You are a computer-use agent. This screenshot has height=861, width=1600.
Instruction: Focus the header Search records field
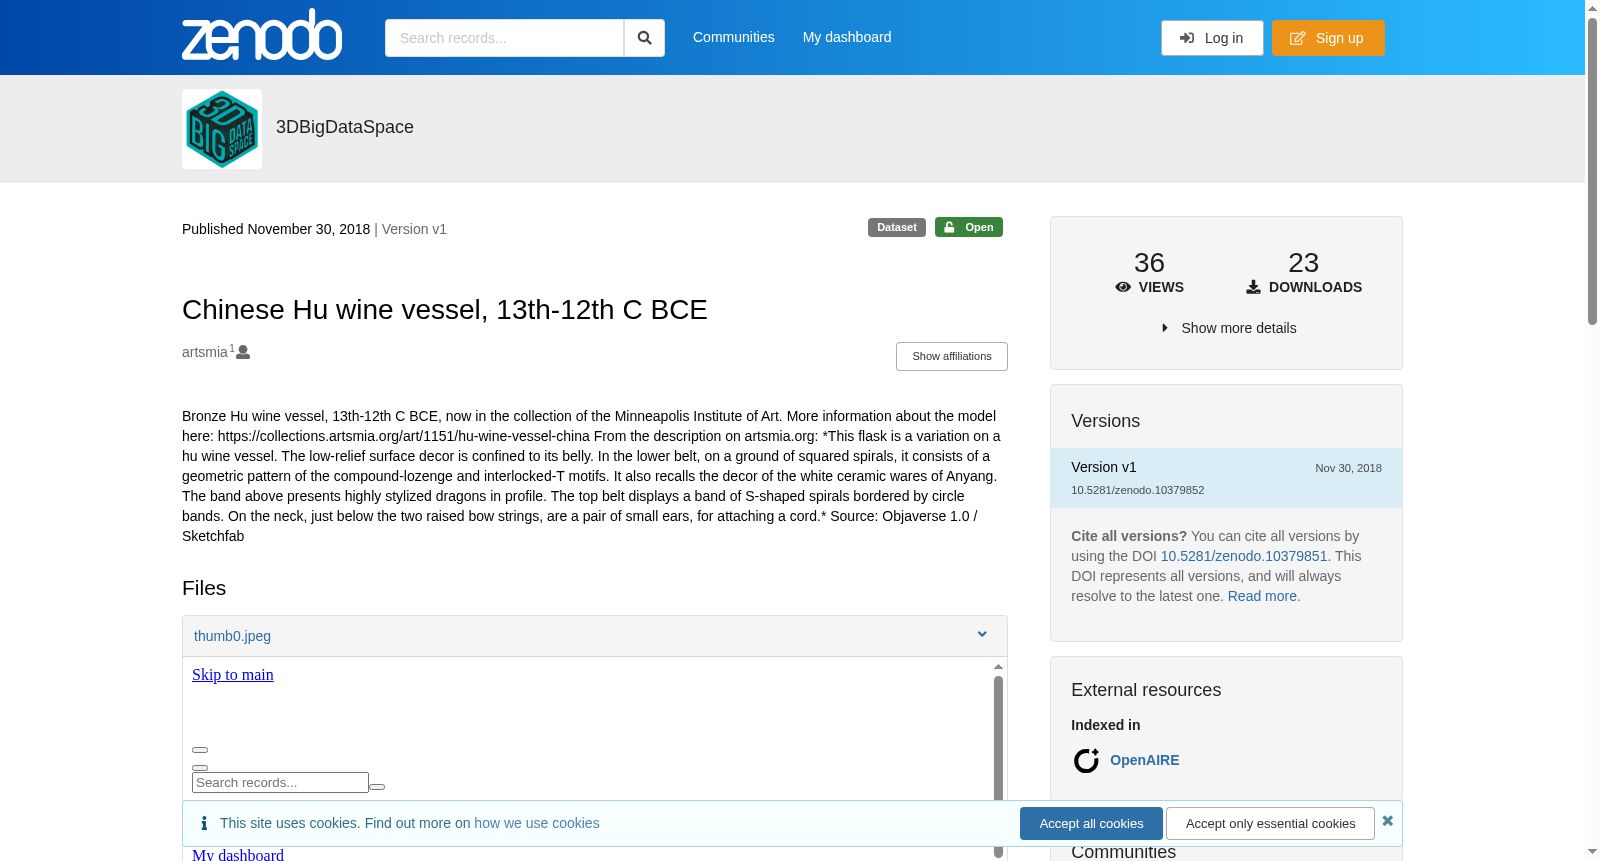tap(504, 38)
